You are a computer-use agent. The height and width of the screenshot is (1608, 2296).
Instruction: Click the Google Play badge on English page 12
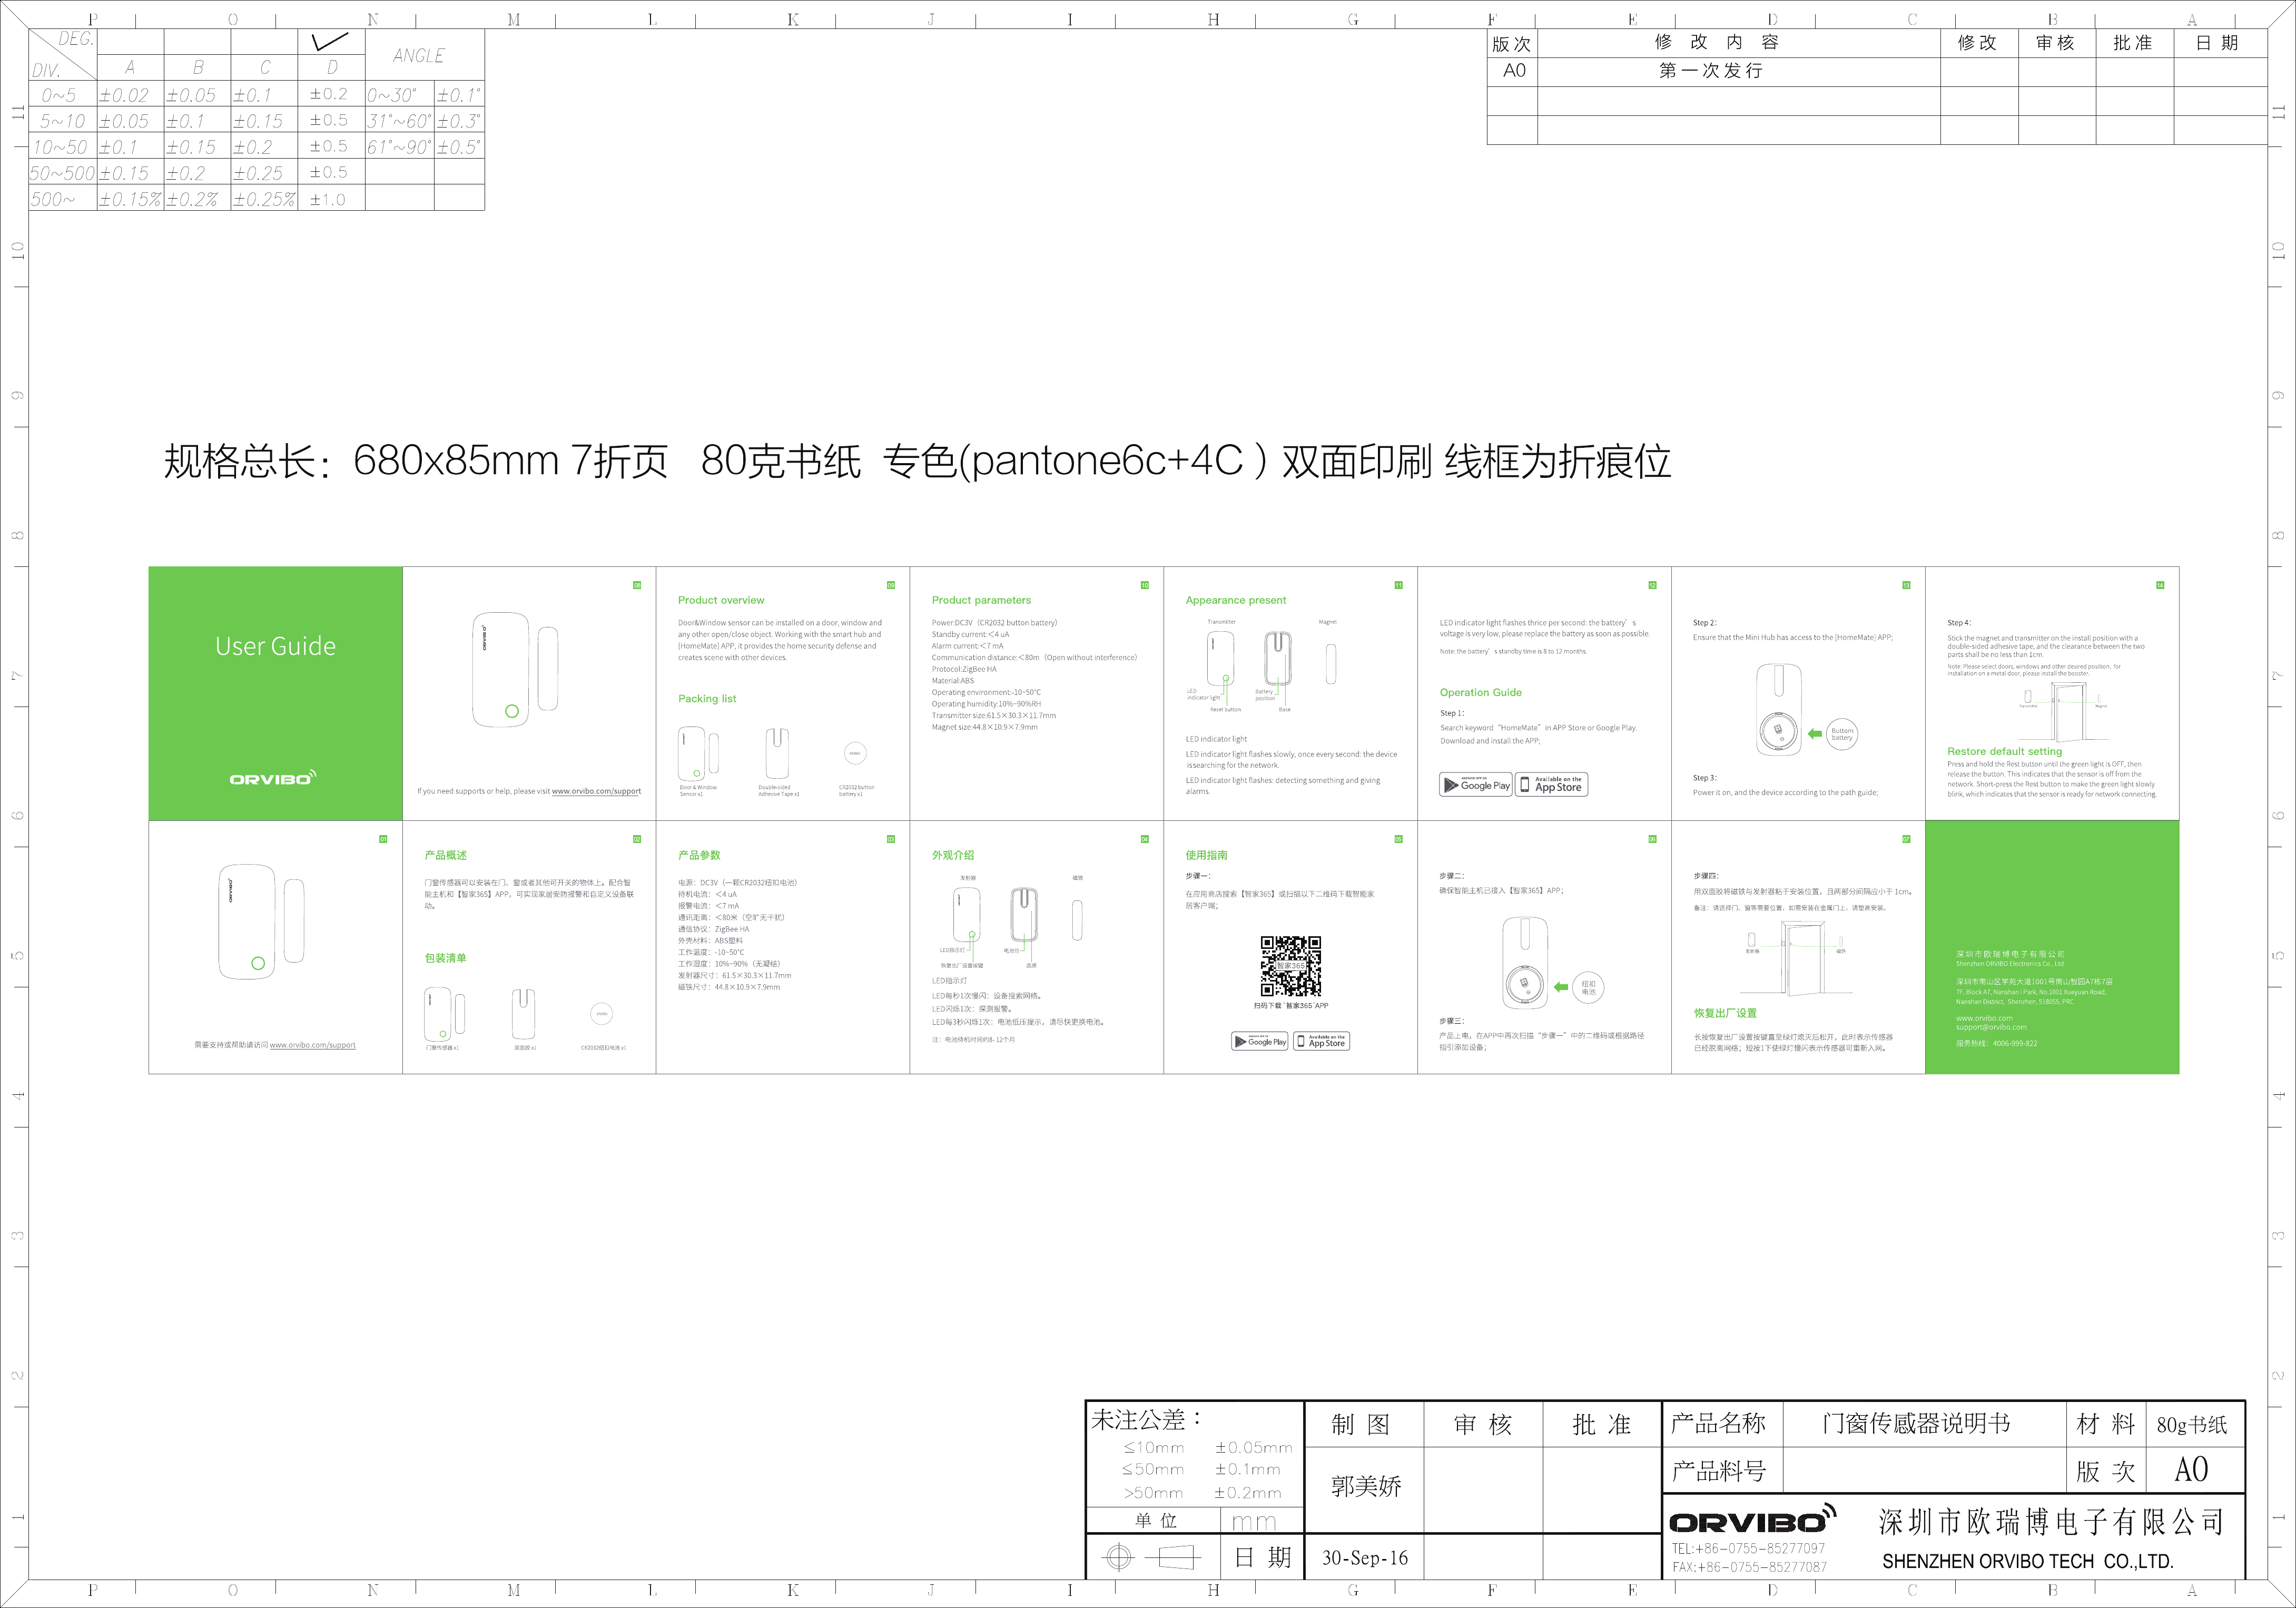click(x=1476, y=785)
